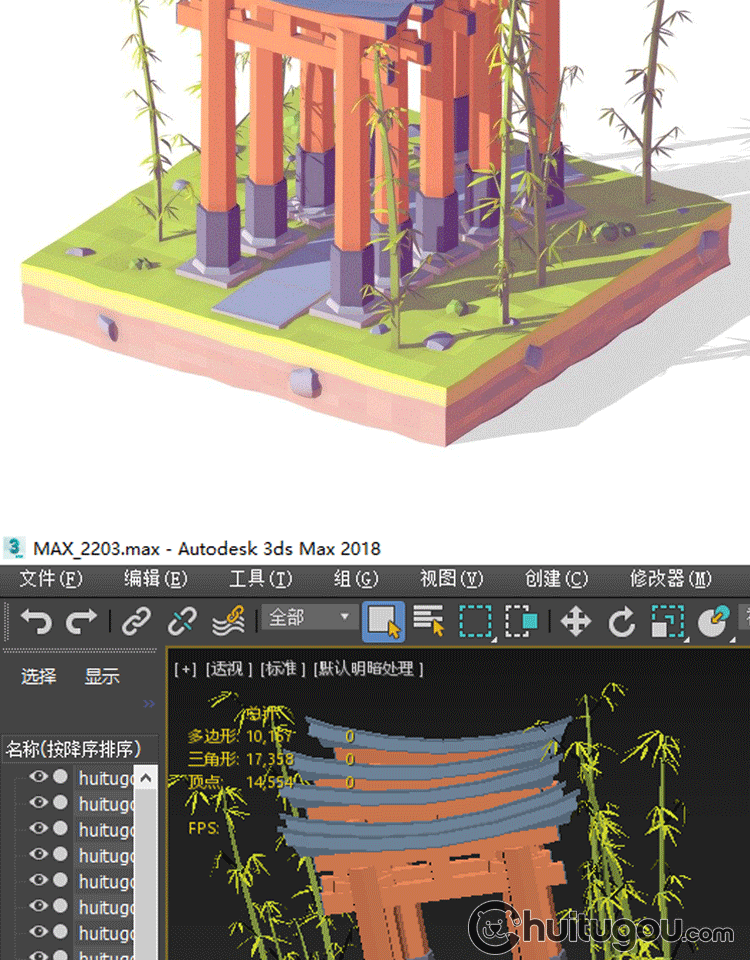Toggle Window/Crossing selection mode

point(521,622)
